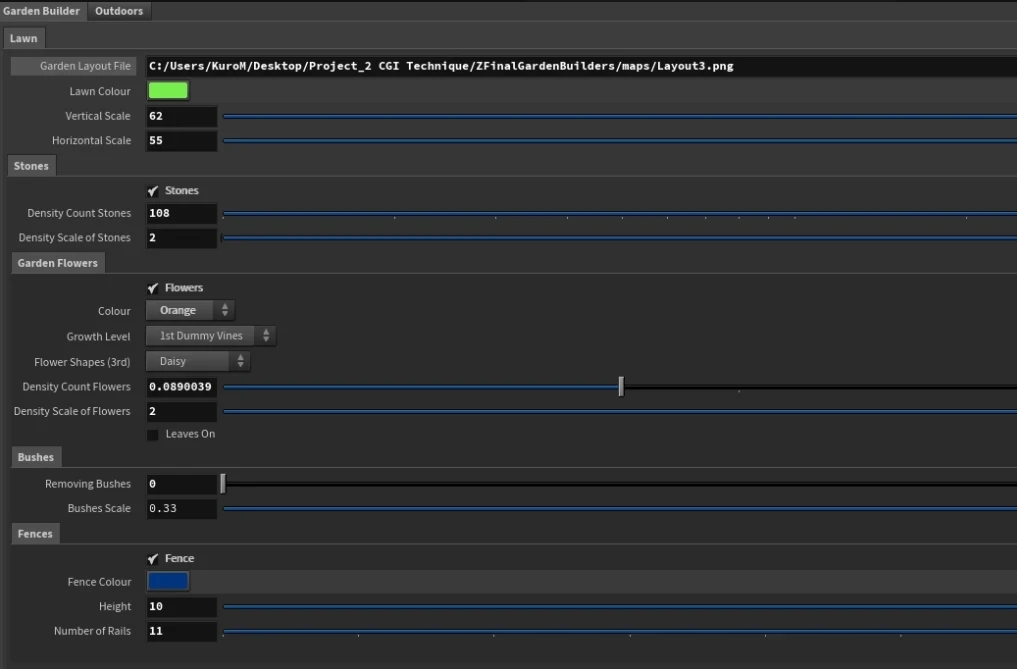Click the Garden Layout File label button
1017x669 pixels.
click(x=74, y=66)
